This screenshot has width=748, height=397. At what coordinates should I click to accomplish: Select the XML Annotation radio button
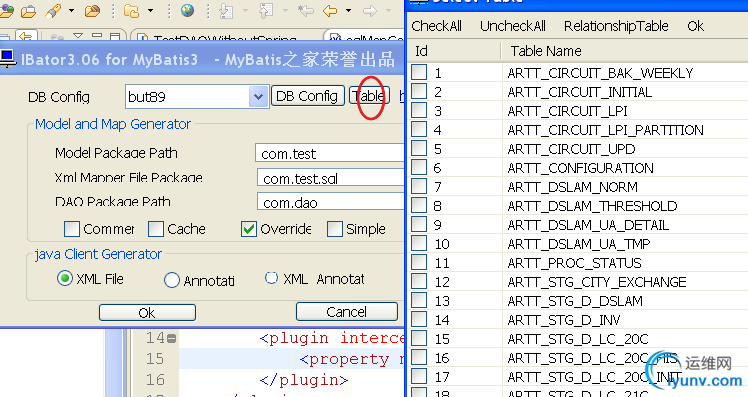(271, 278)
